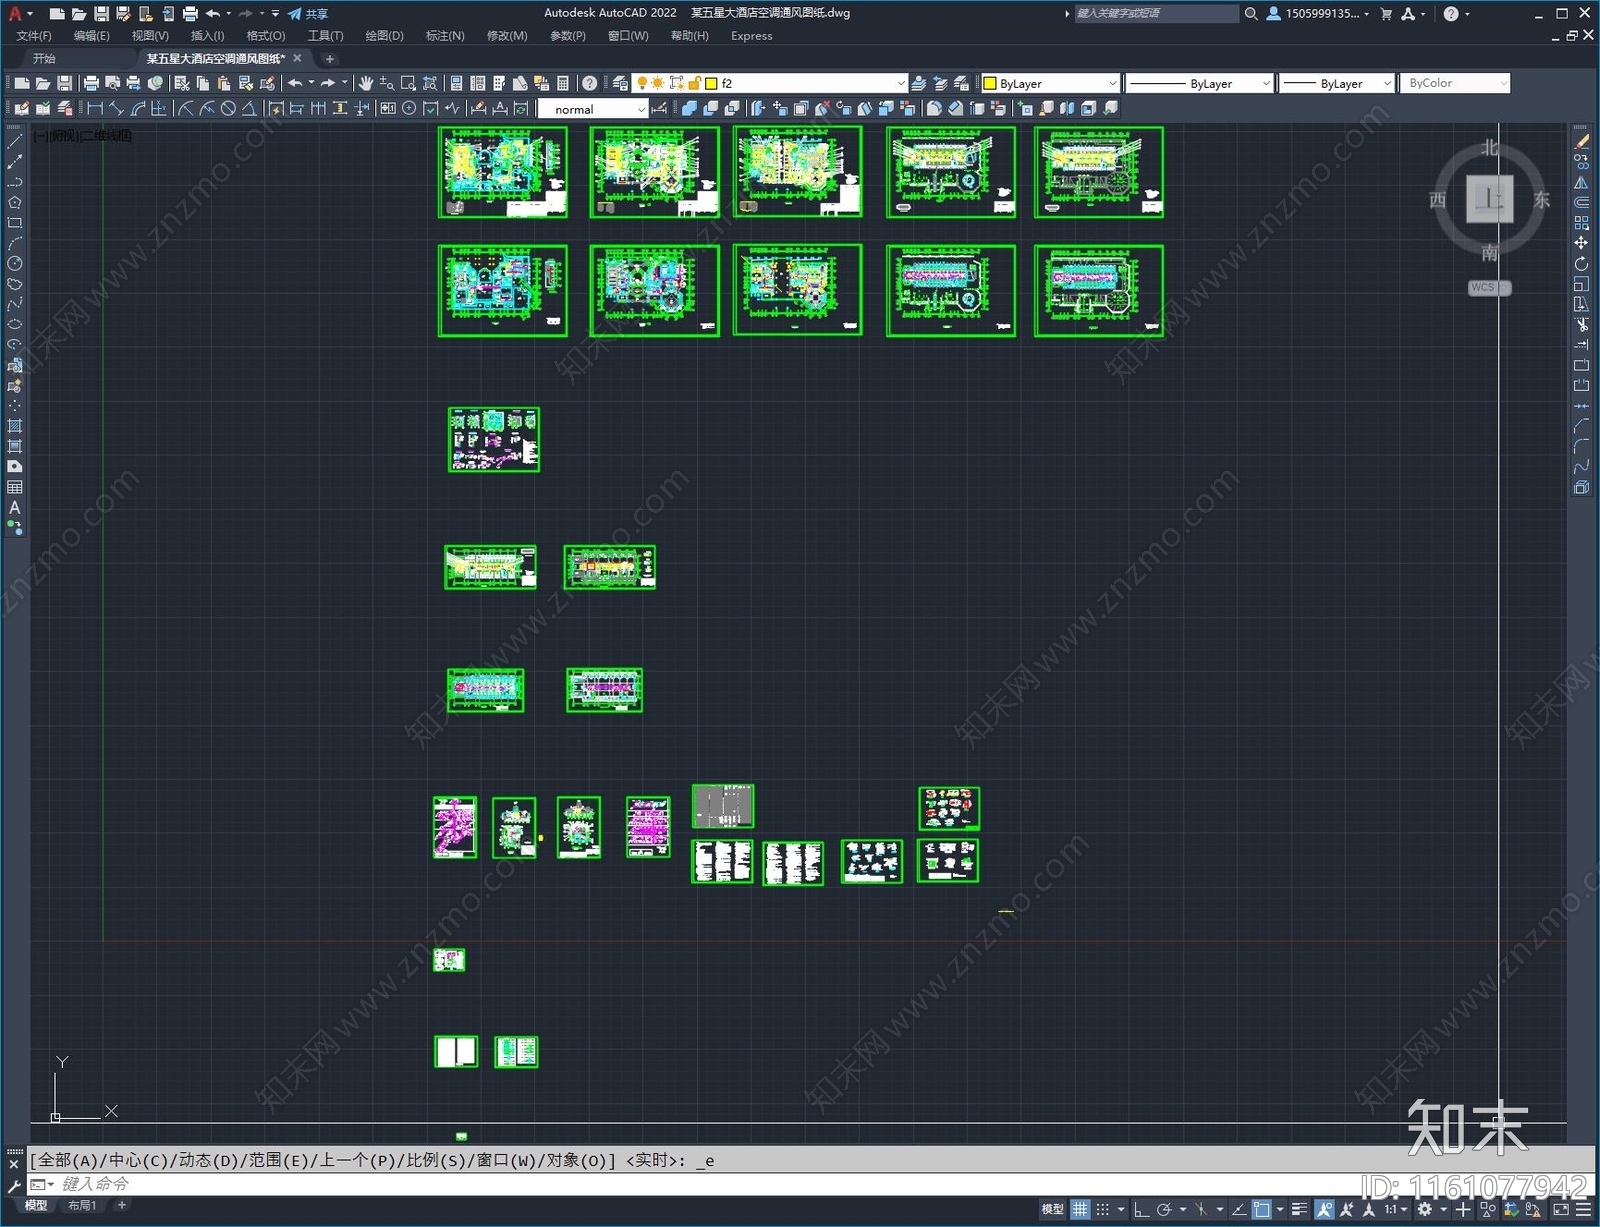Click the ViewCube 上 top face
The image size is (1600, 1227).
[1489, 198]
